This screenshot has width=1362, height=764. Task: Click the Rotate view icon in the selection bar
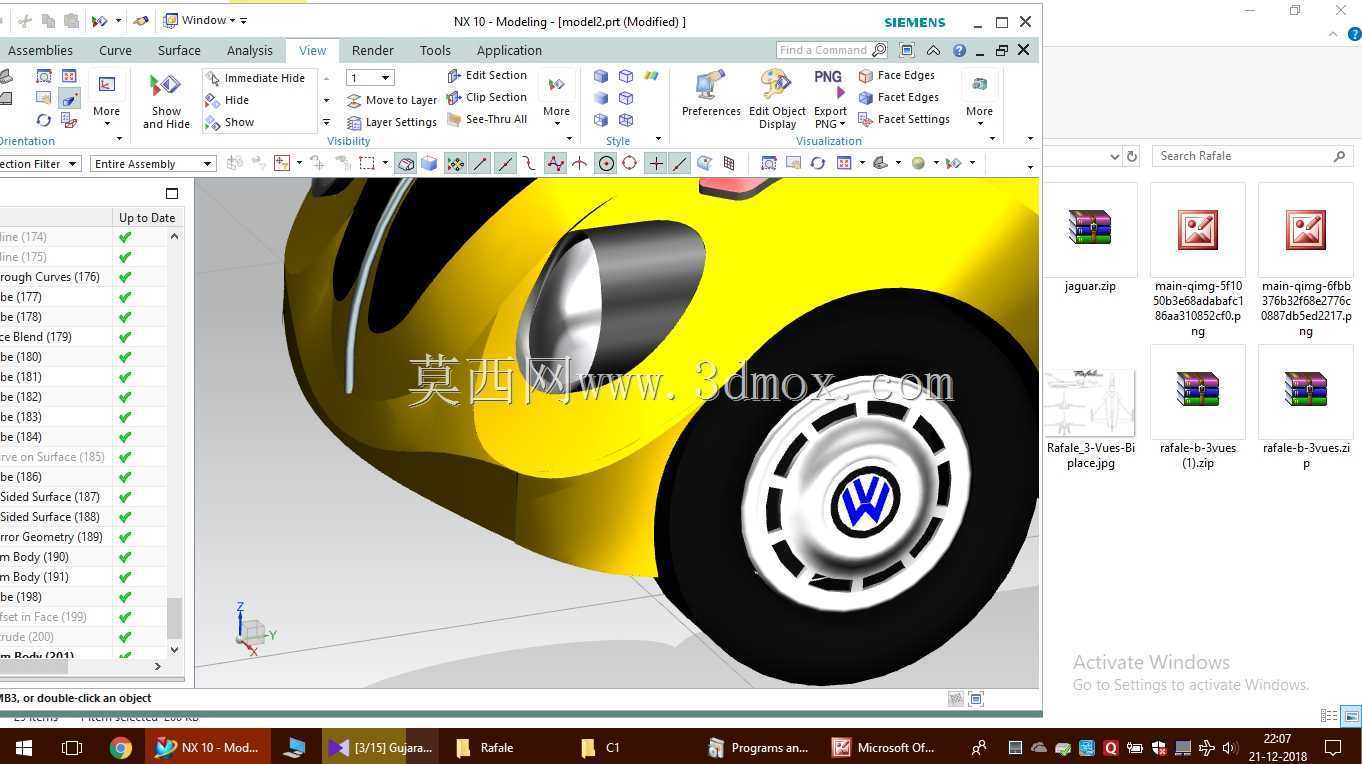coord(818,164)
